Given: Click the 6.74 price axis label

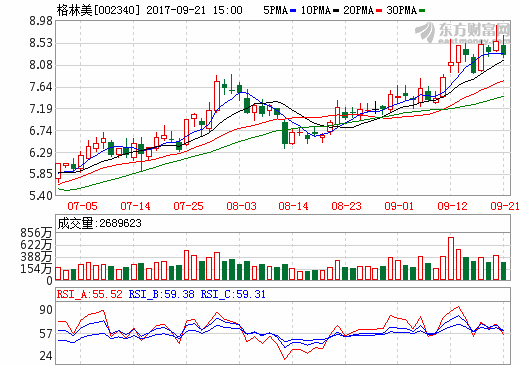Looking at the screenshot, I should [41, 131].
